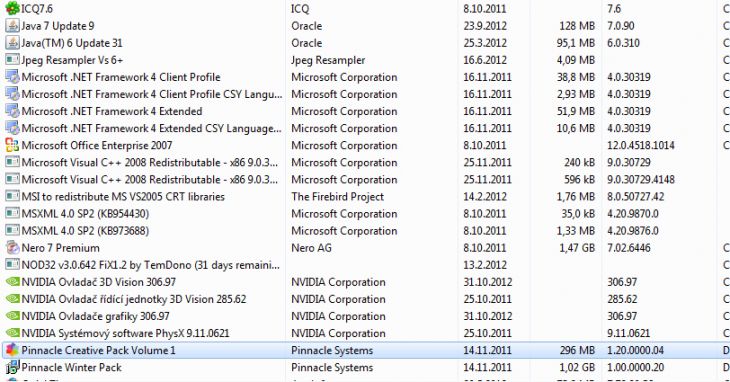Screen dimensions: 730x382
Task: Click the NVIDIA Ovladač 3D Vision 306.97 icon
Action: tap(12, 282)
